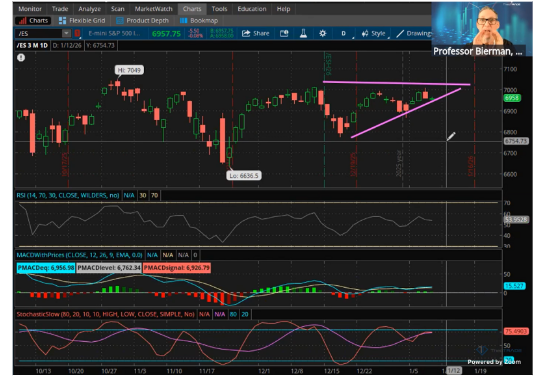Switch to the MarketWatch tab
Screen dimensions: 556x388
[x=153, y=9]
